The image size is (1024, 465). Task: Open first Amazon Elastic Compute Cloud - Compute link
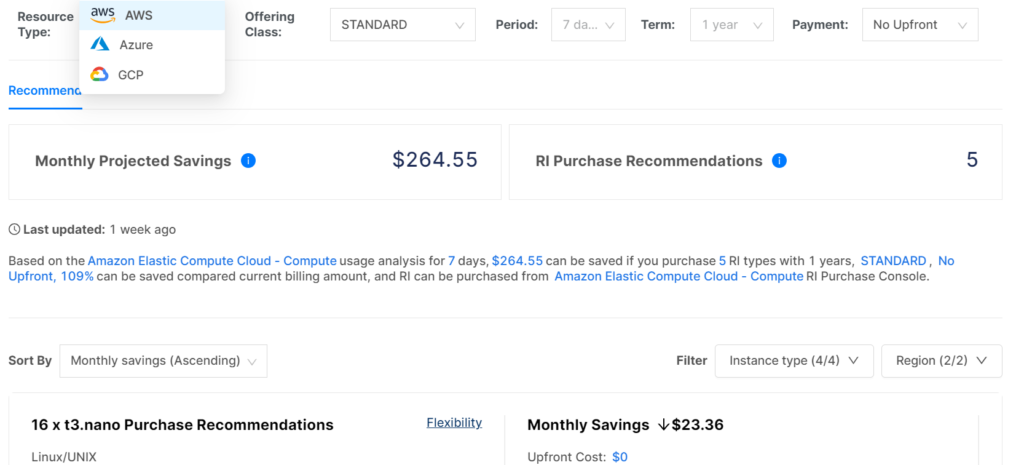click(212, 261)
